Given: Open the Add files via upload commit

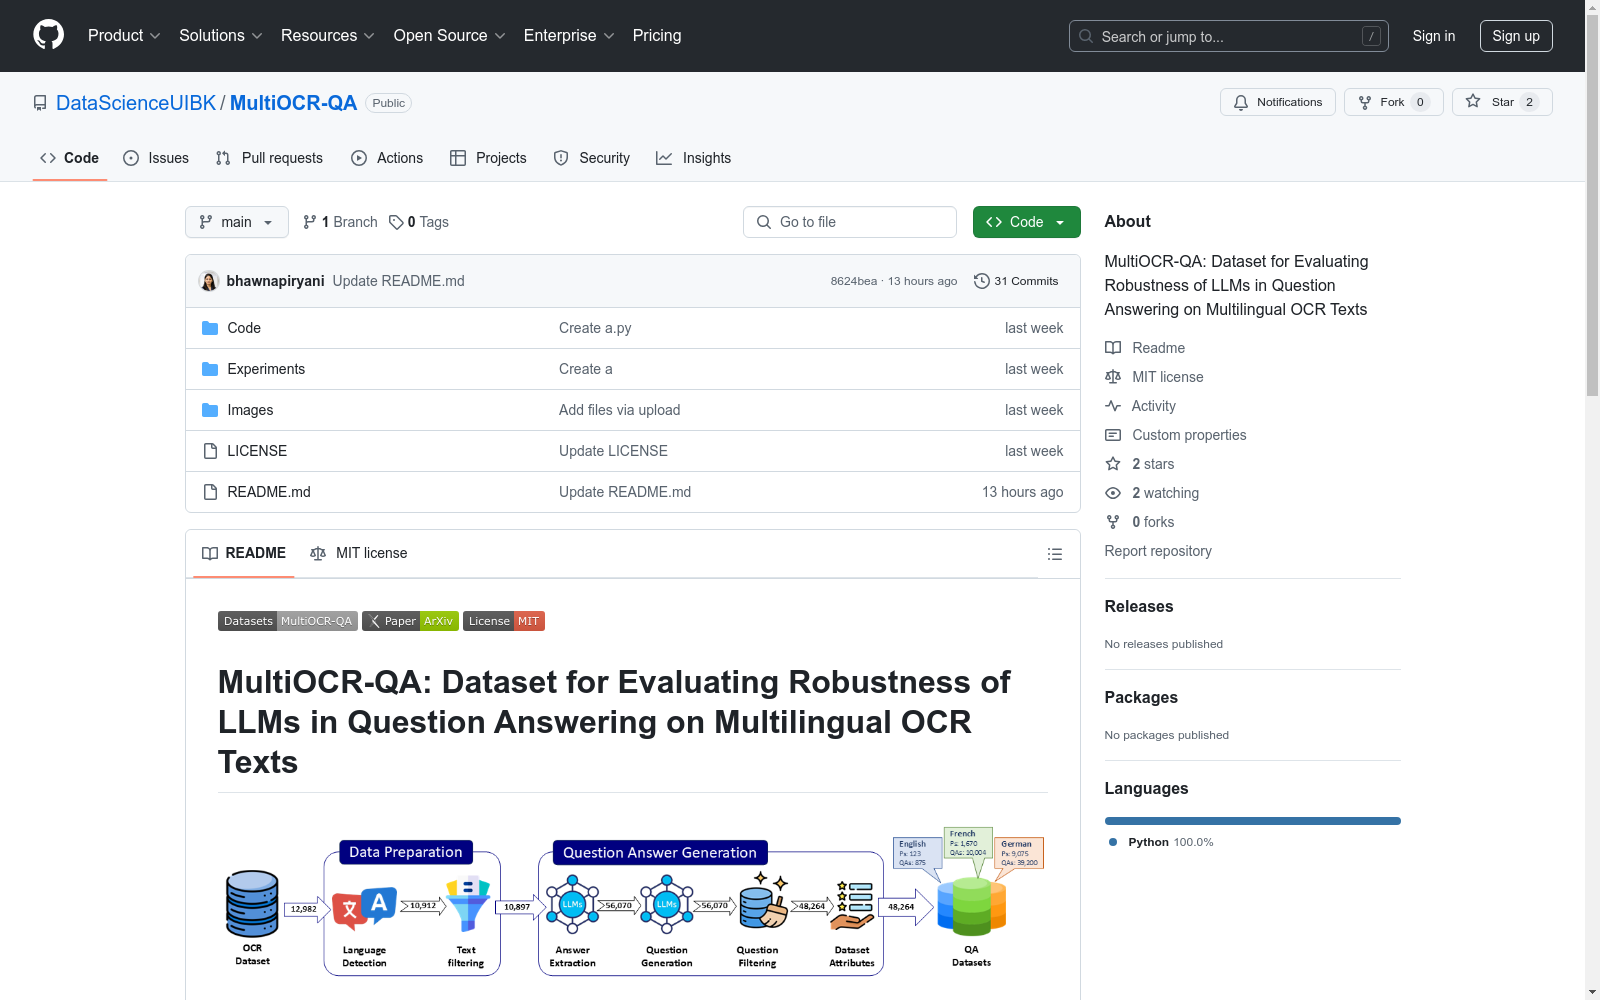Looking at the screenshot, I should pyautogui.click(x=619, y=410).
